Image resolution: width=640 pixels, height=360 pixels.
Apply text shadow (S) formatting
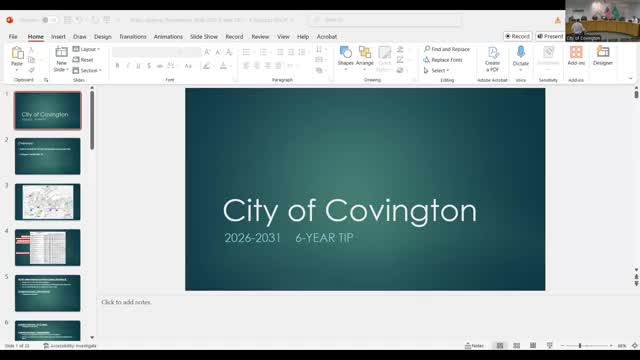coord(149,66)
